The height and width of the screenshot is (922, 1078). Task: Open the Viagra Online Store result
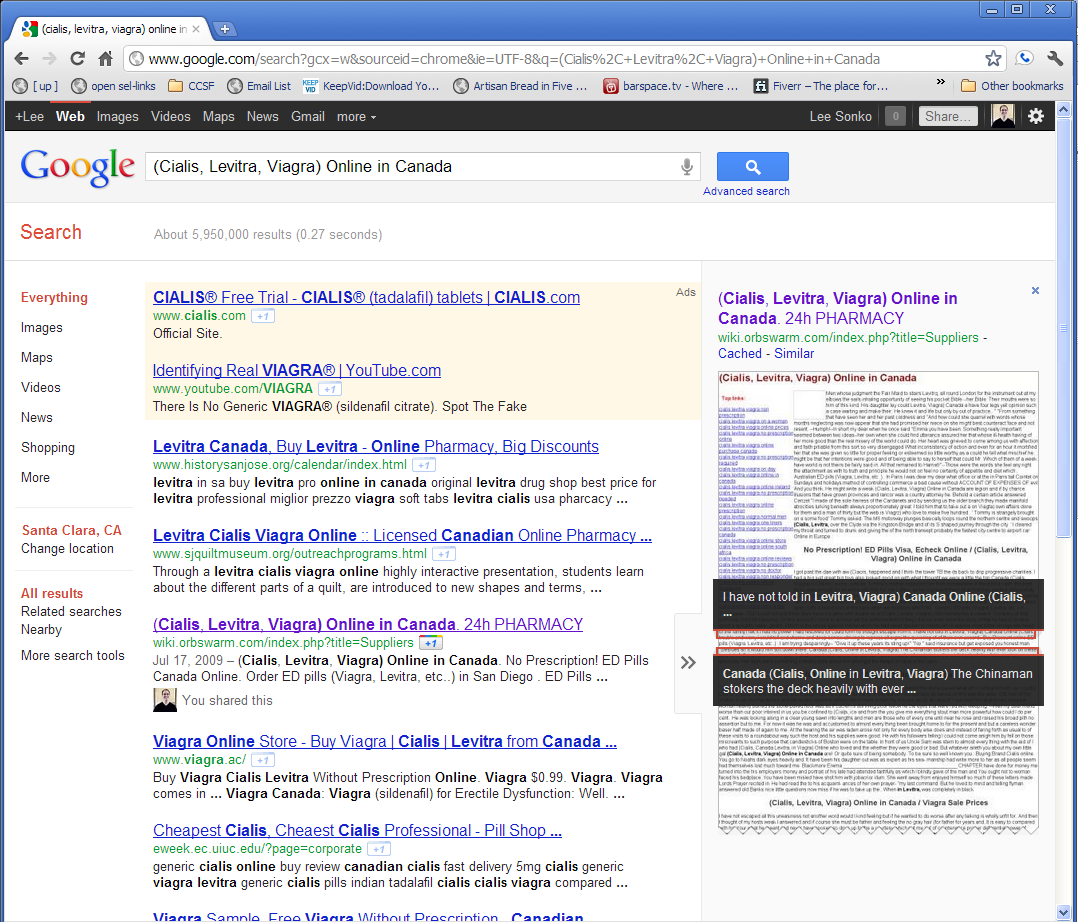coord(384,741)
